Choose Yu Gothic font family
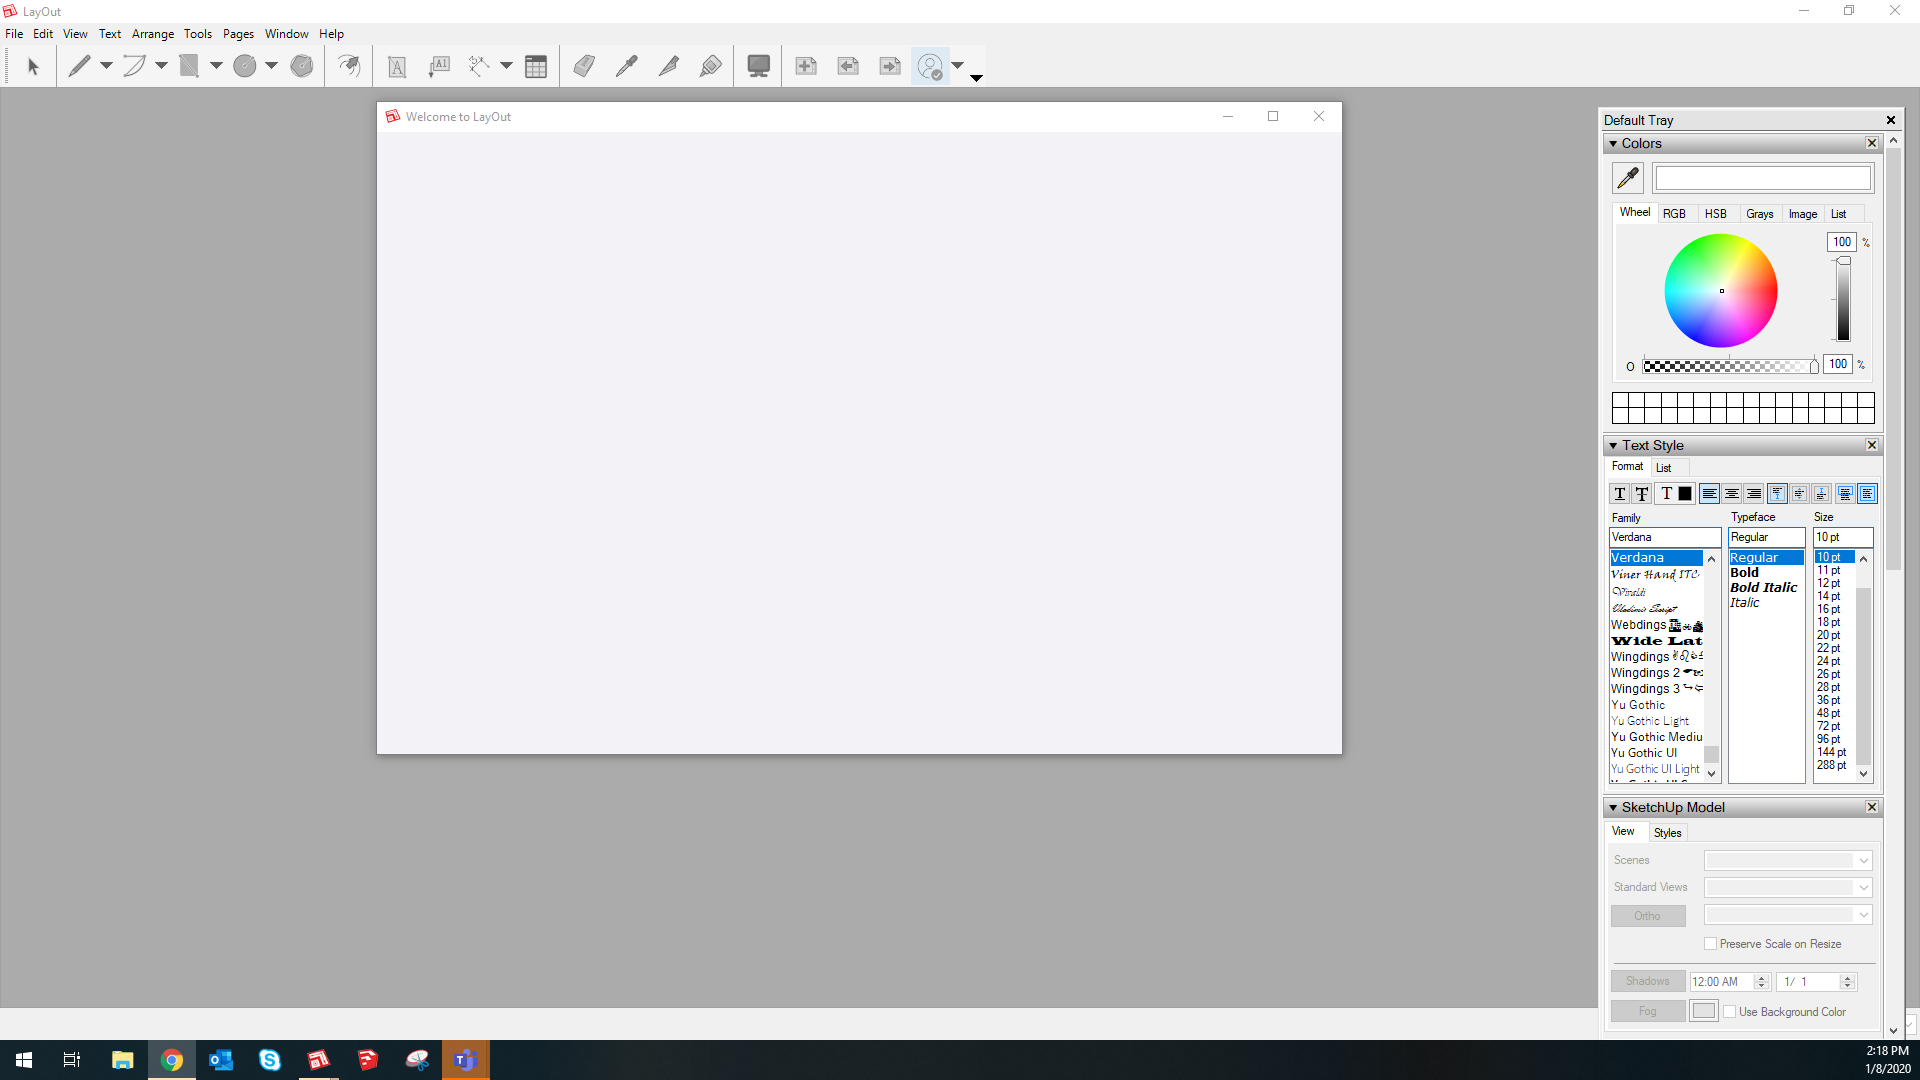1920x1080 pixels. (x=1638, y=705)
